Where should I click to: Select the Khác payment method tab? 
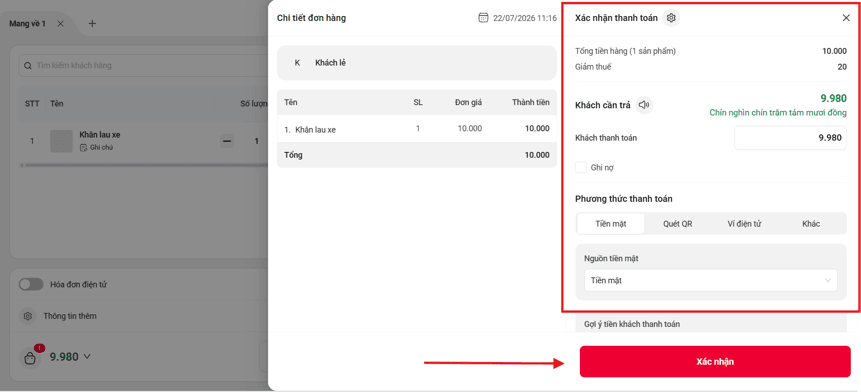point(810,224)
